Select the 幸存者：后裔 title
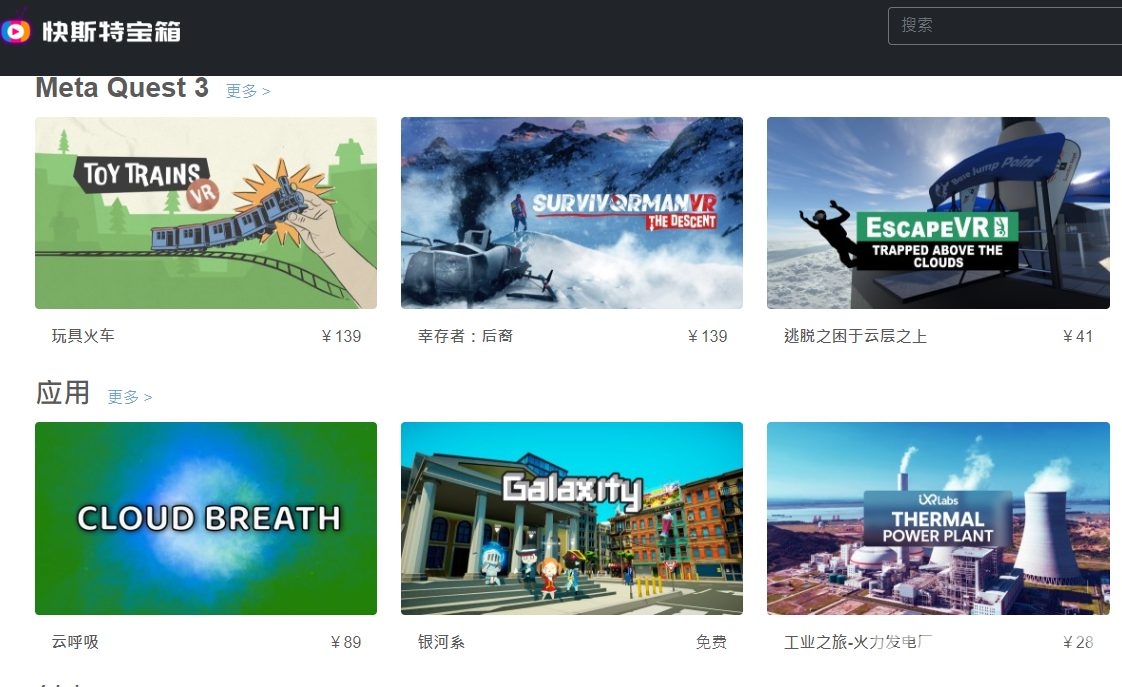The width and height of the screenshot is (1122, 687). click(x=465, y=336)
